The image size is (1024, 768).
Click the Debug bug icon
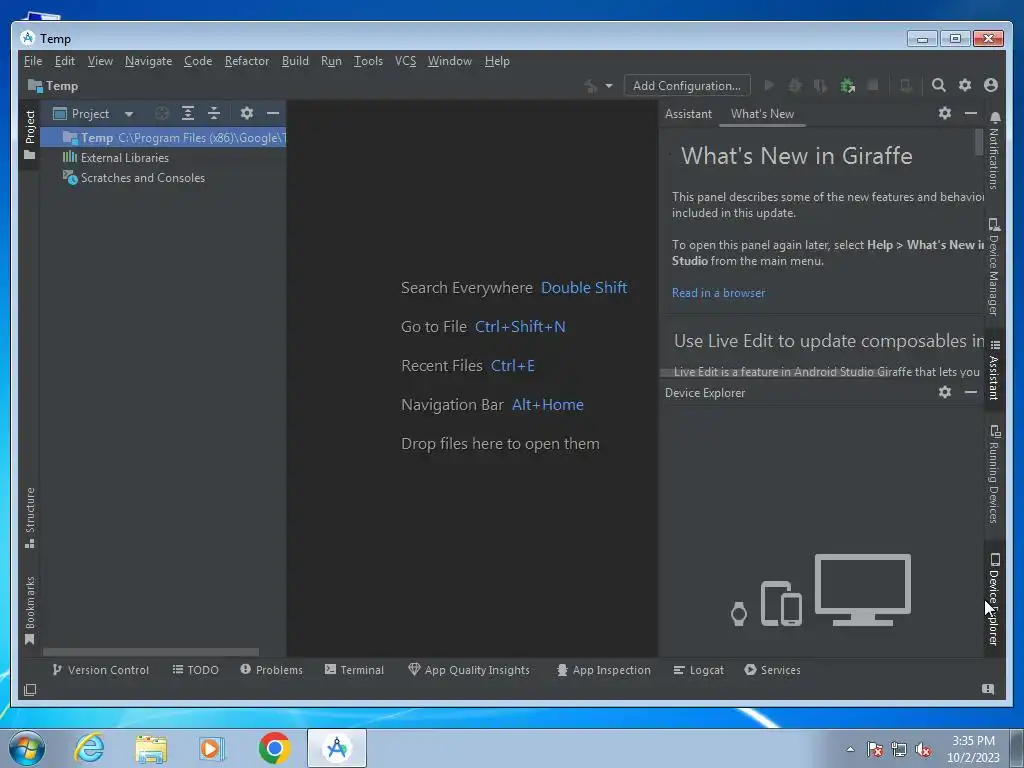pyautogui.click(x=795, y=86)
